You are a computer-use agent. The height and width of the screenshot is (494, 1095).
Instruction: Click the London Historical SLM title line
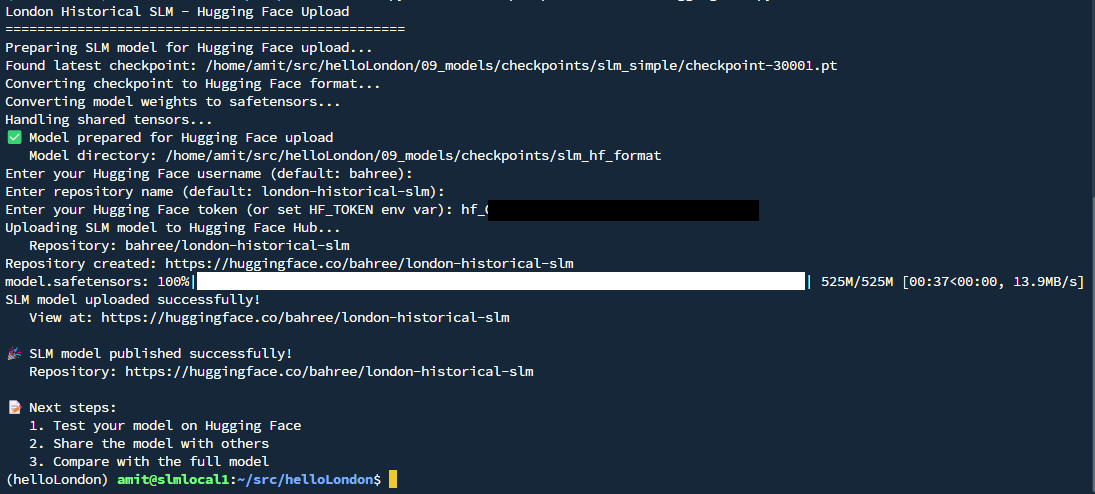pyautogui.click(x=177, y=12)
